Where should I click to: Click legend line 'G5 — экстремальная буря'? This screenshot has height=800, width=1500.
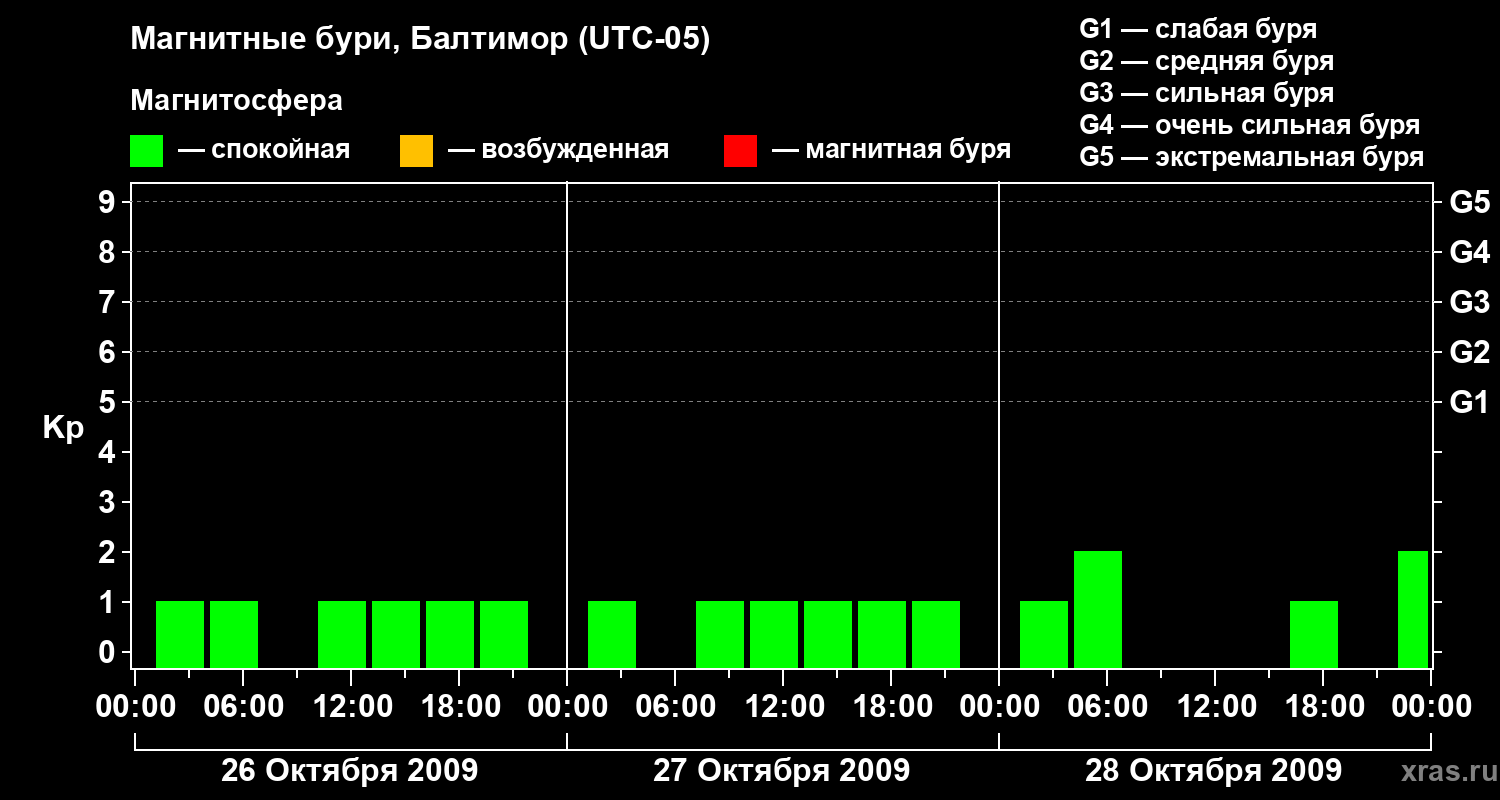click(x=1252, y=157)
